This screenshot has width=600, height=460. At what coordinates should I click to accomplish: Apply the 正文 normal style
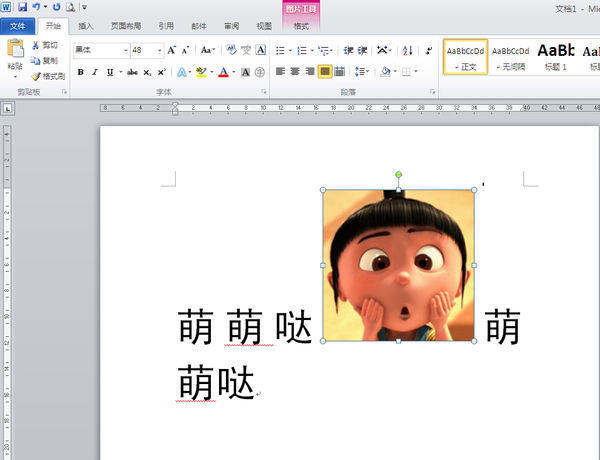(x=465, y=57)
